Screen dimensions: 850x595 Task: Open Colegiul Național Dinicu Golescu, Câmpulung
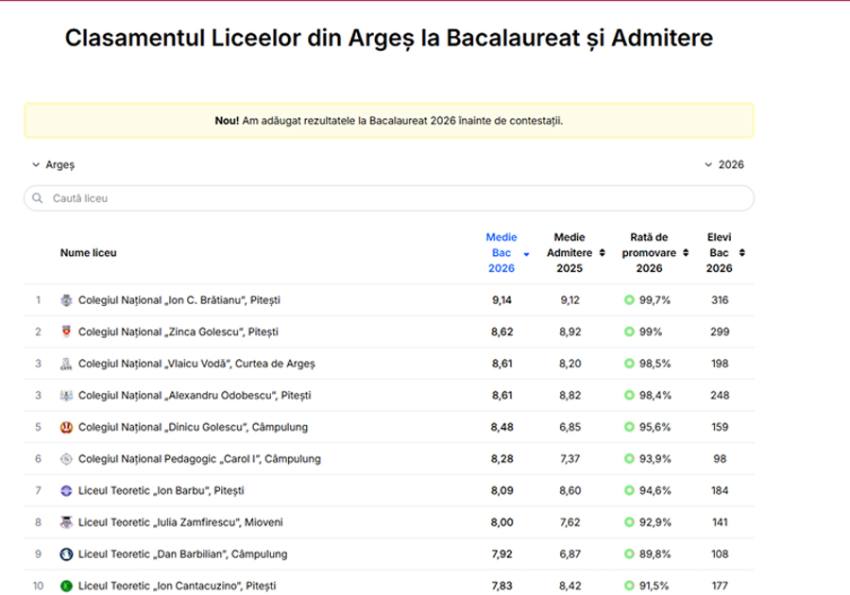pos(193,427)
